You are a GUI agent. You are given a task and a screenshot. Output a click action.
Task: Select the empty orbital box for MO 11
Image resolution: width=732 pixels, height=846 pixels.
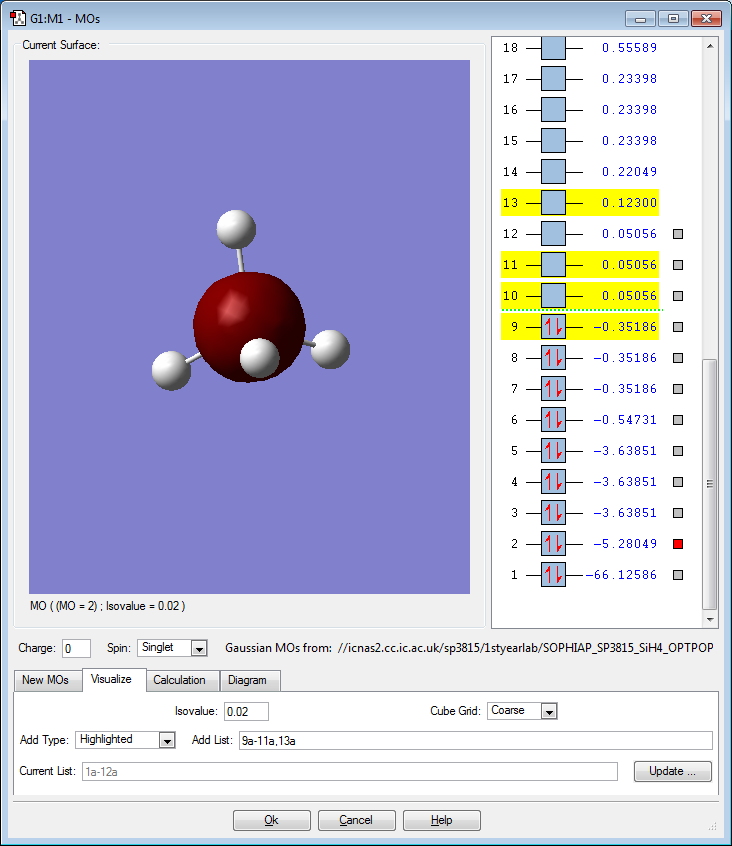(x=553, y=265)
